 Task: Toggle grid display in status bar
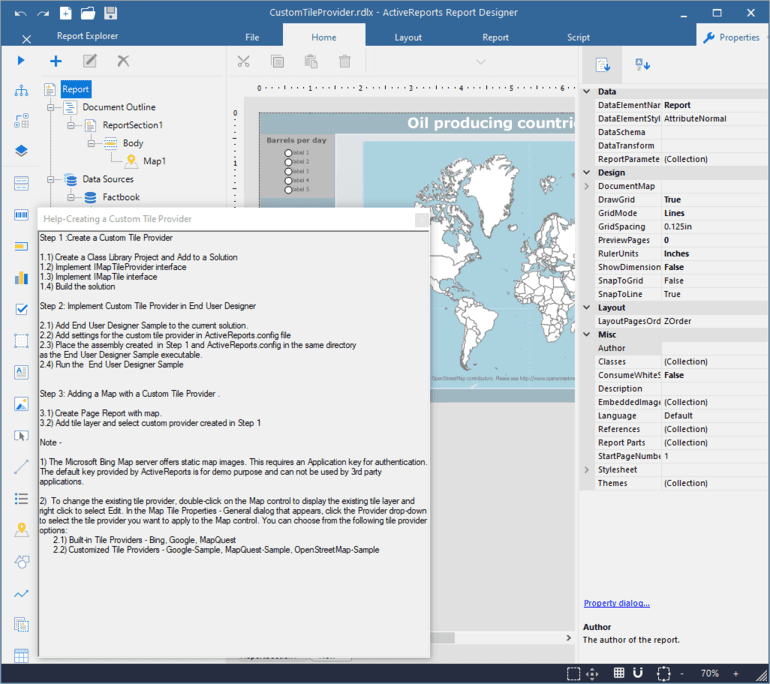(619, 673)
